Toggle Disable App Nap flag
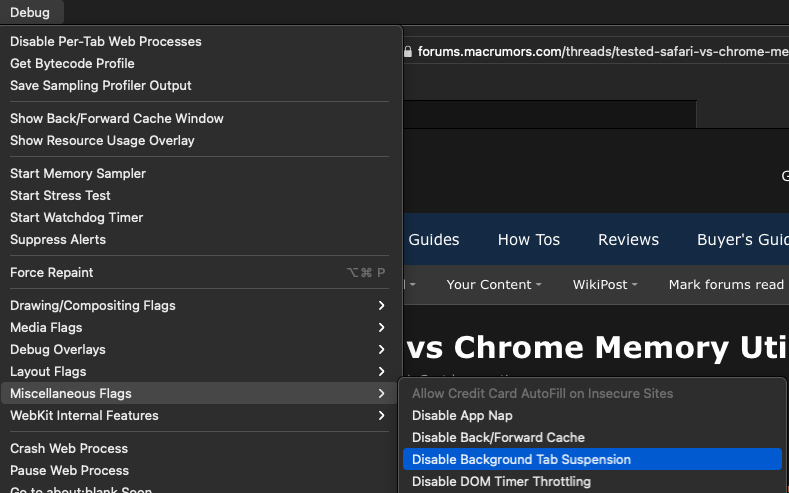This screenshot has width=789, height=493. pyautogui.click(x=462, y=415)
